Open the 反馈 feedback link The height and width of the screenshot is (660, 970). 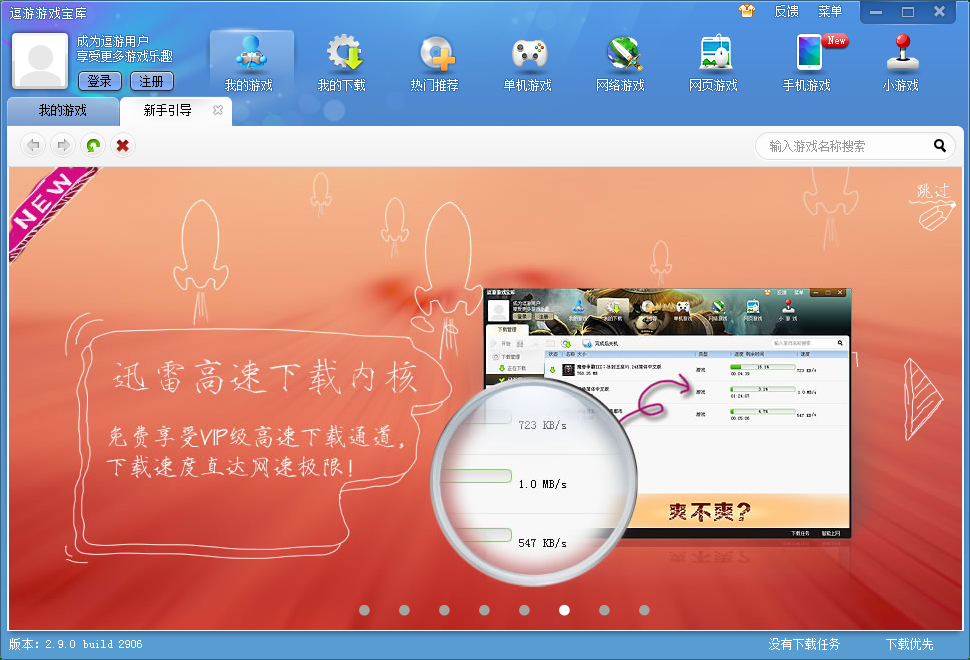[x=786, y=11]
